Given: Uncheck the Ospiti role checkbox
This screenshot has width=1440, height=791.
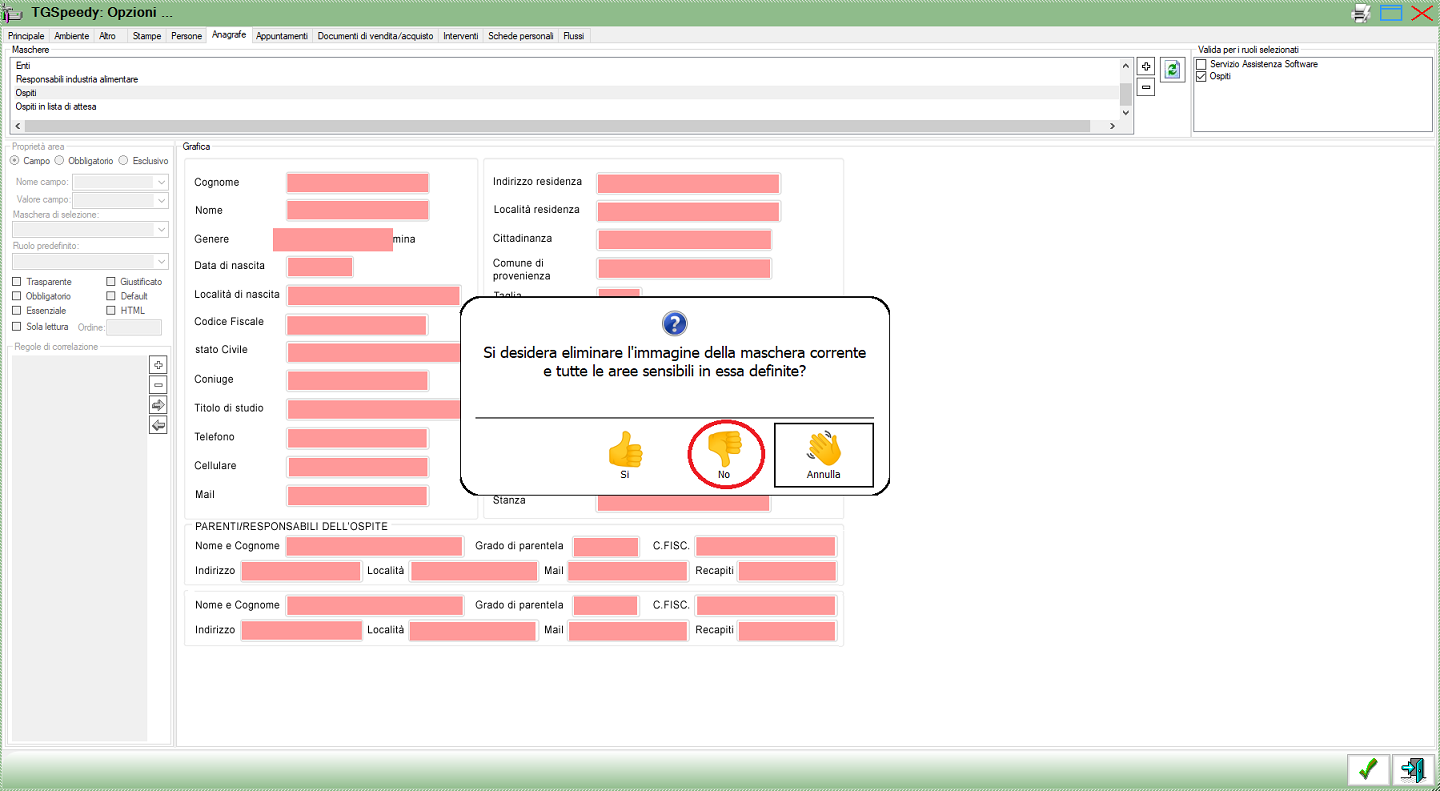Looking at the screenshot, I should pyautogui.click(x=1202, y=76).
